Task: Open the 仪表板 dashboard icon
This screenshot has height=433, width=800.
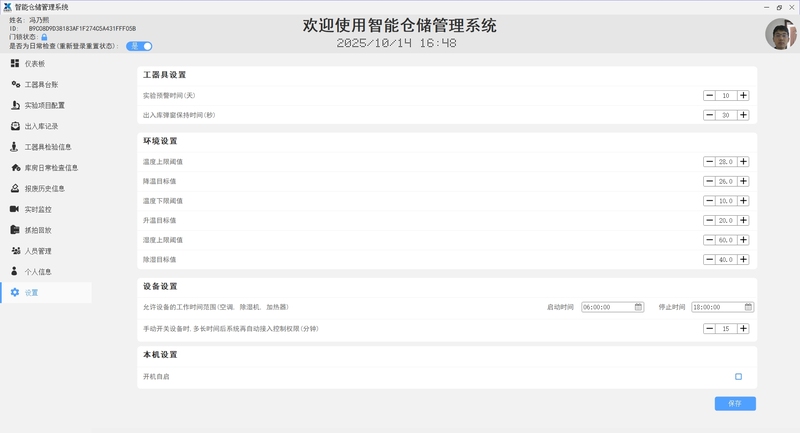Action: 15,63
